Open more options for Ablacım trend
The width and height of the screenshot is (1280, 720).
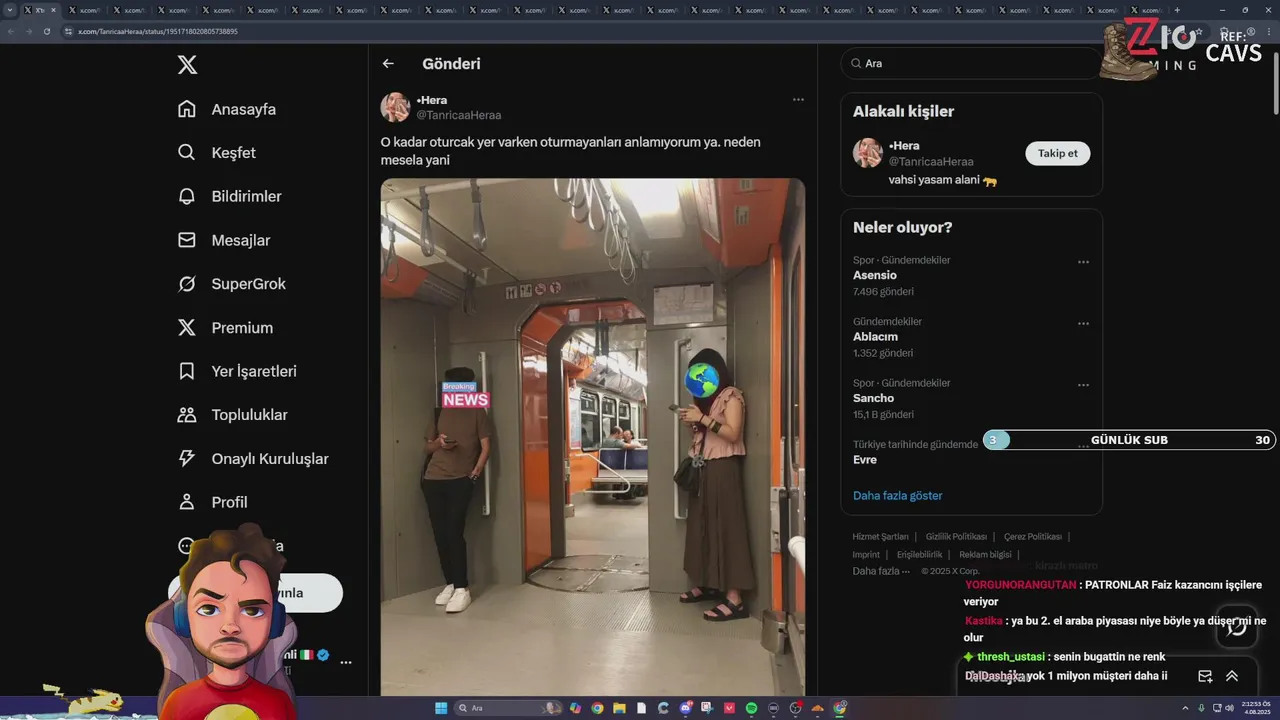pyautogui.click(x=1083, y=324)
